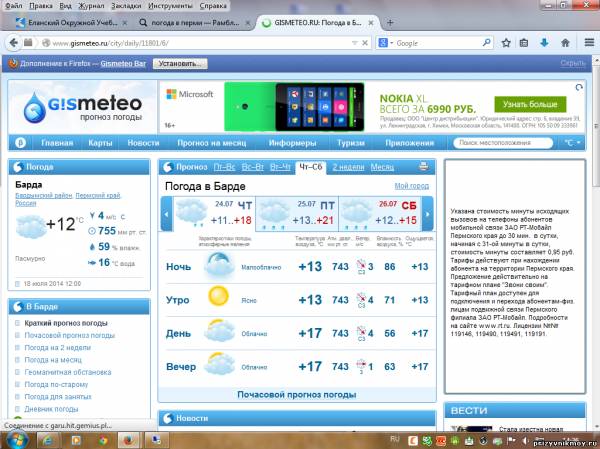Open media player from the taskbar
The width and height of the screenshot is (600, 449).
tap(76, 441)
